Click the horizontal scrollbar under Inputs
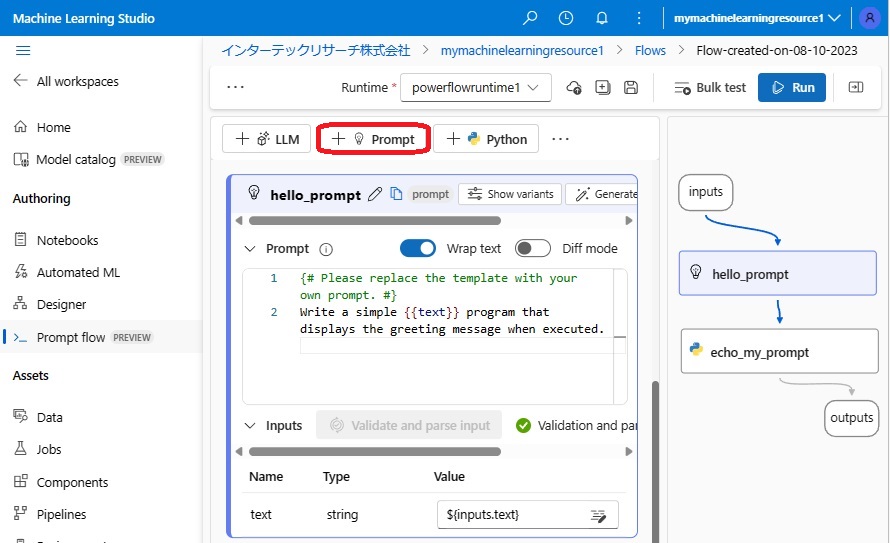Screen dimensions: 890x543 pos(375,452)
